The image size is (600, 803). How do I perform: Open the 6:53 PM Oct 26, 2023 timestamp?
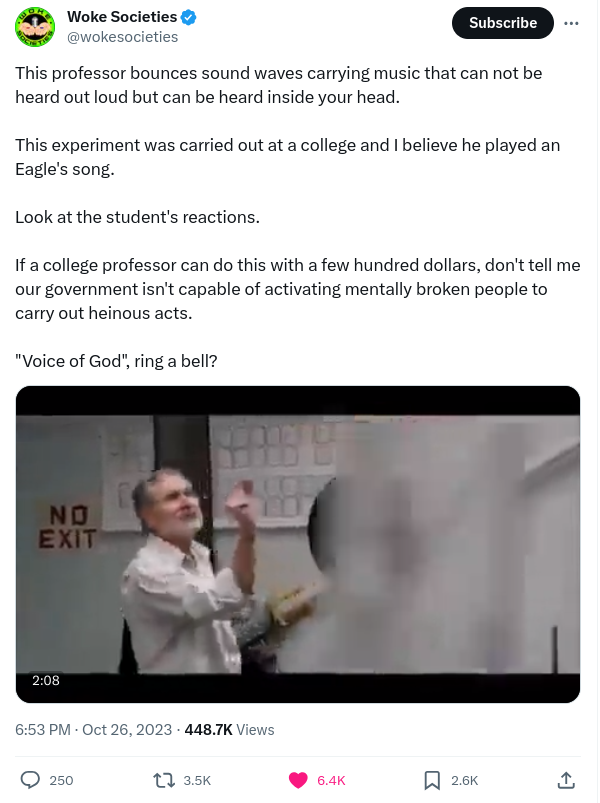[x=94, y=729]
